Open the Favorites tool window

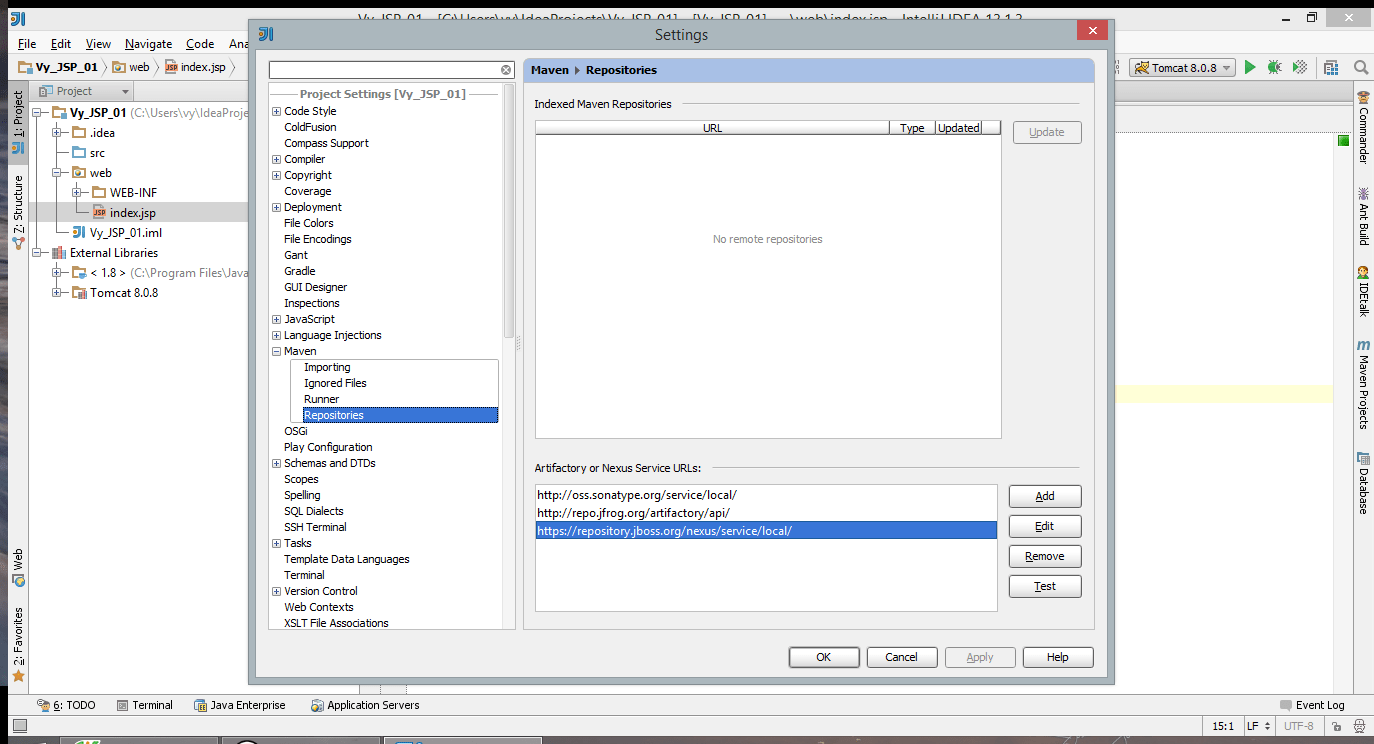18,645
